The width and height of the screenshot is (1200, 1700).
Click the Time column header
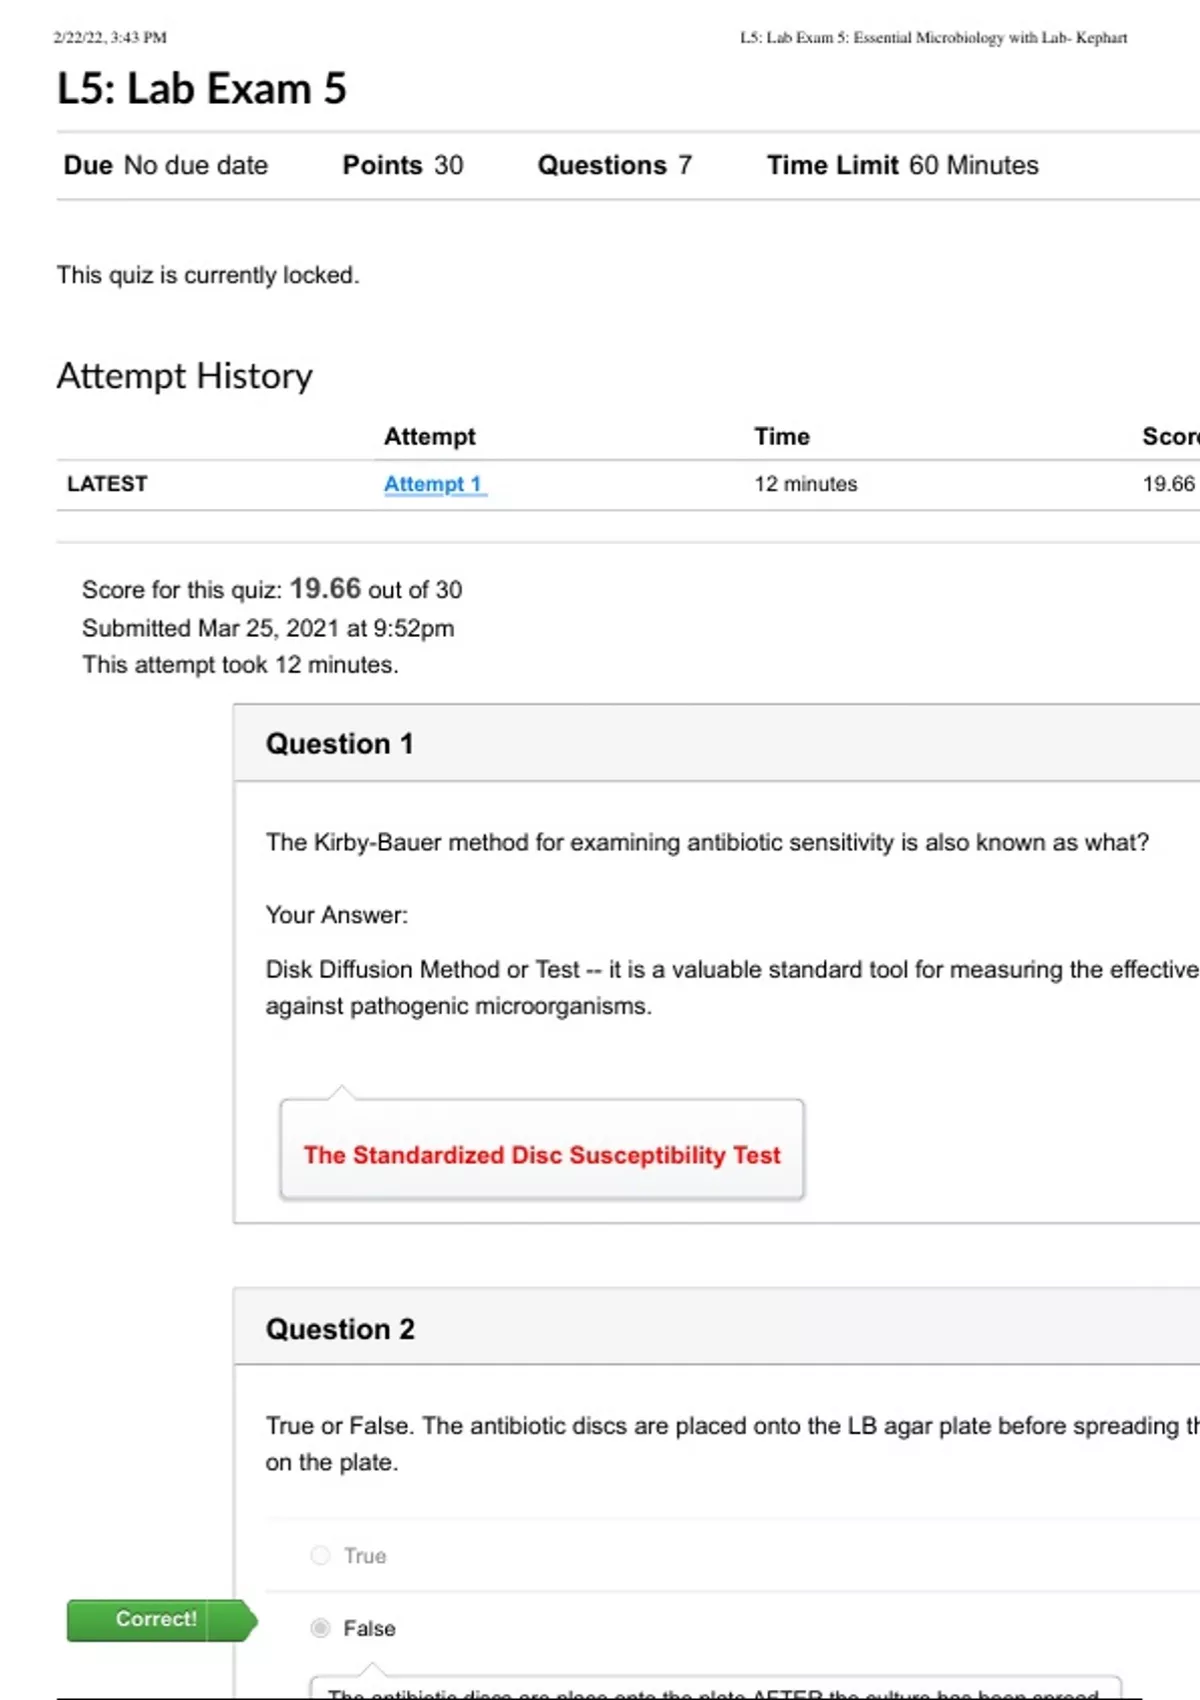782,437
